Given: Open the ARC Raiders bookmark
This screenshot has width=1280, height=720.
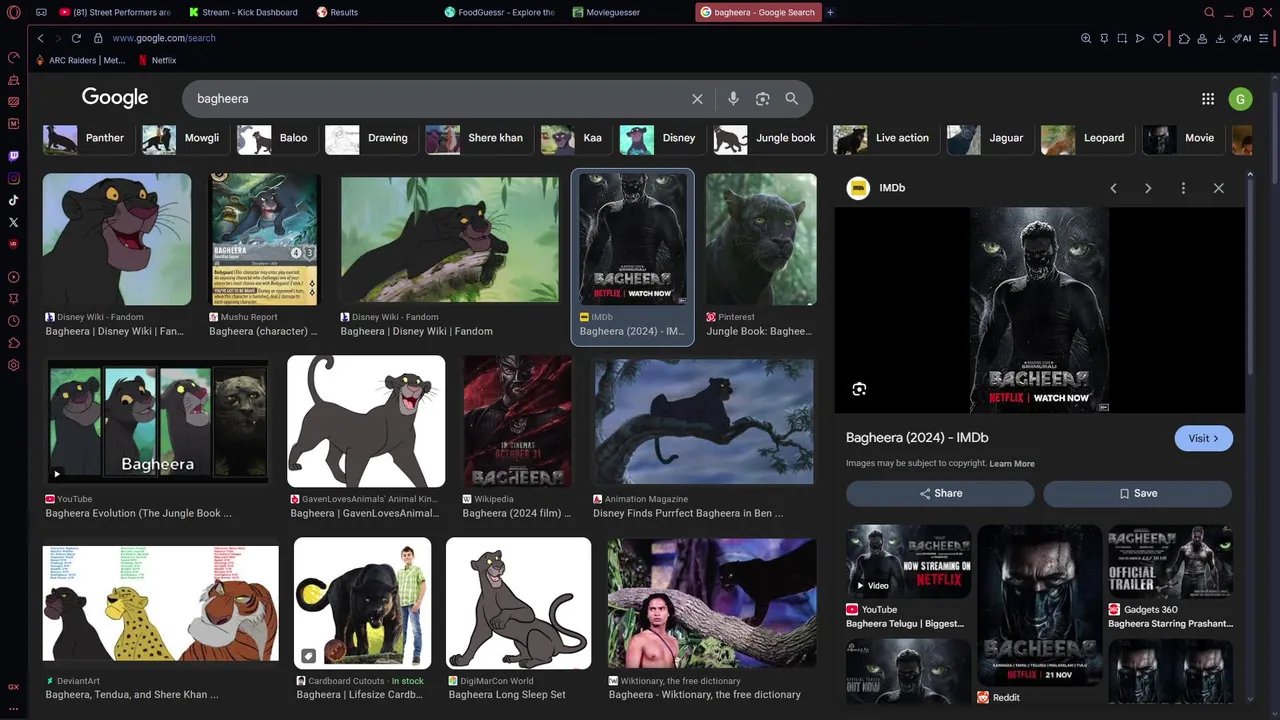Looking at the screenshot, I should (80, 60).
